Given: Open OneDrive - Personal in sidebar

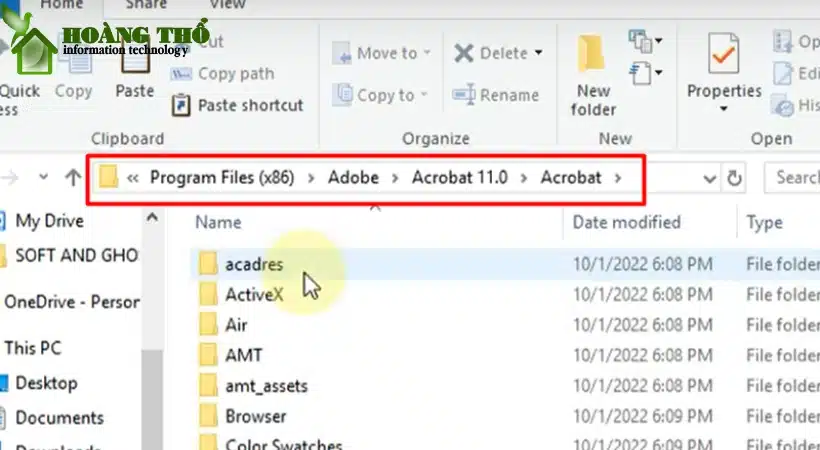Looking at the screenshot, I should (72, 302).
